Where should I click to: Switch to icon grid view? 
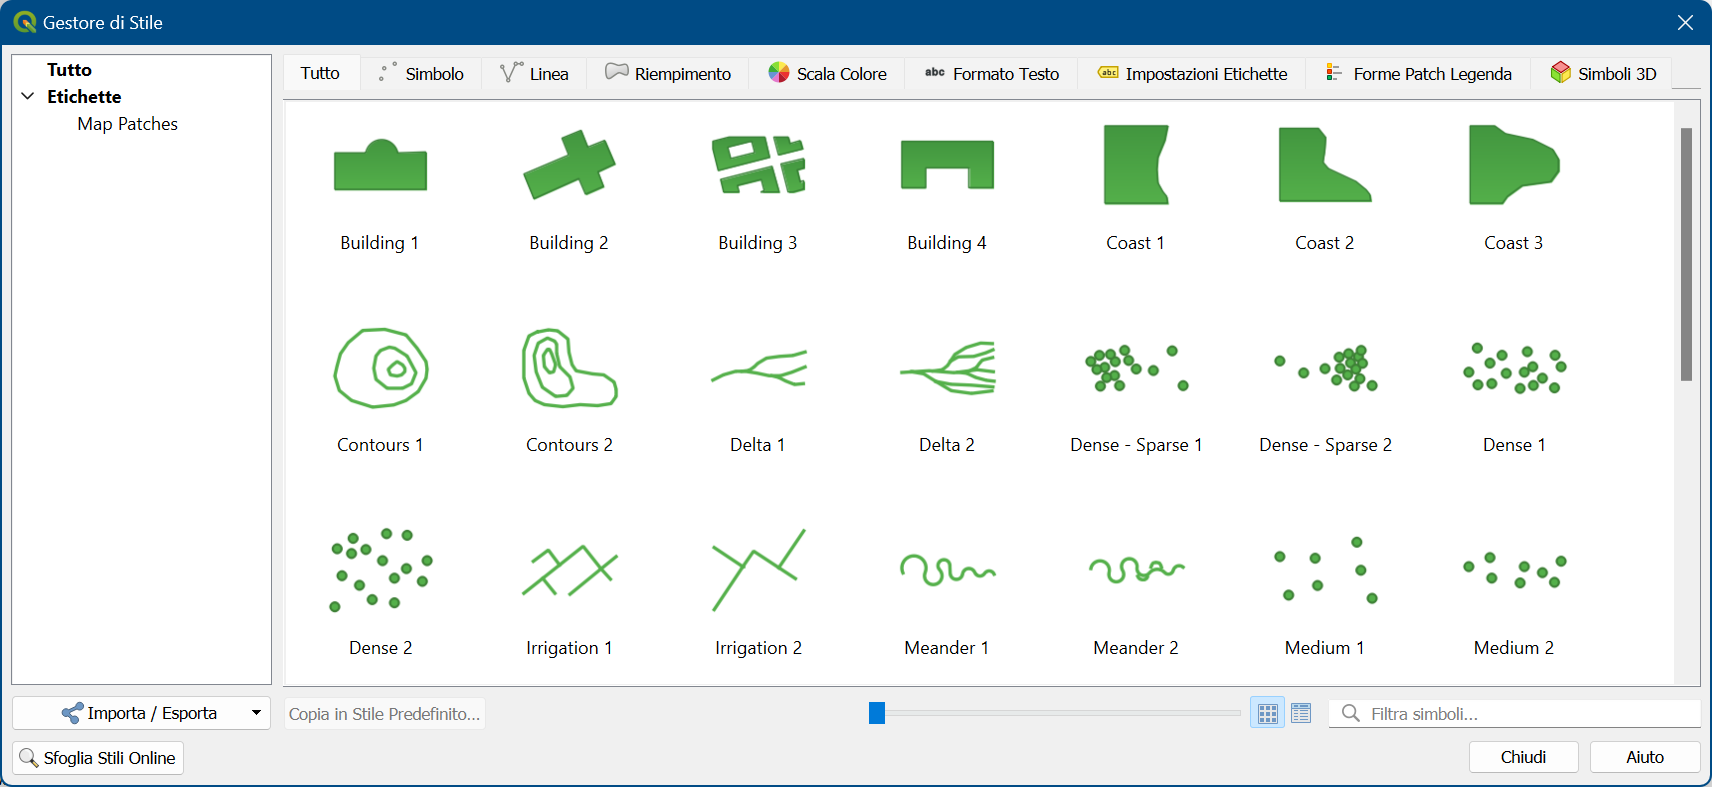[x=1268, y=713]
